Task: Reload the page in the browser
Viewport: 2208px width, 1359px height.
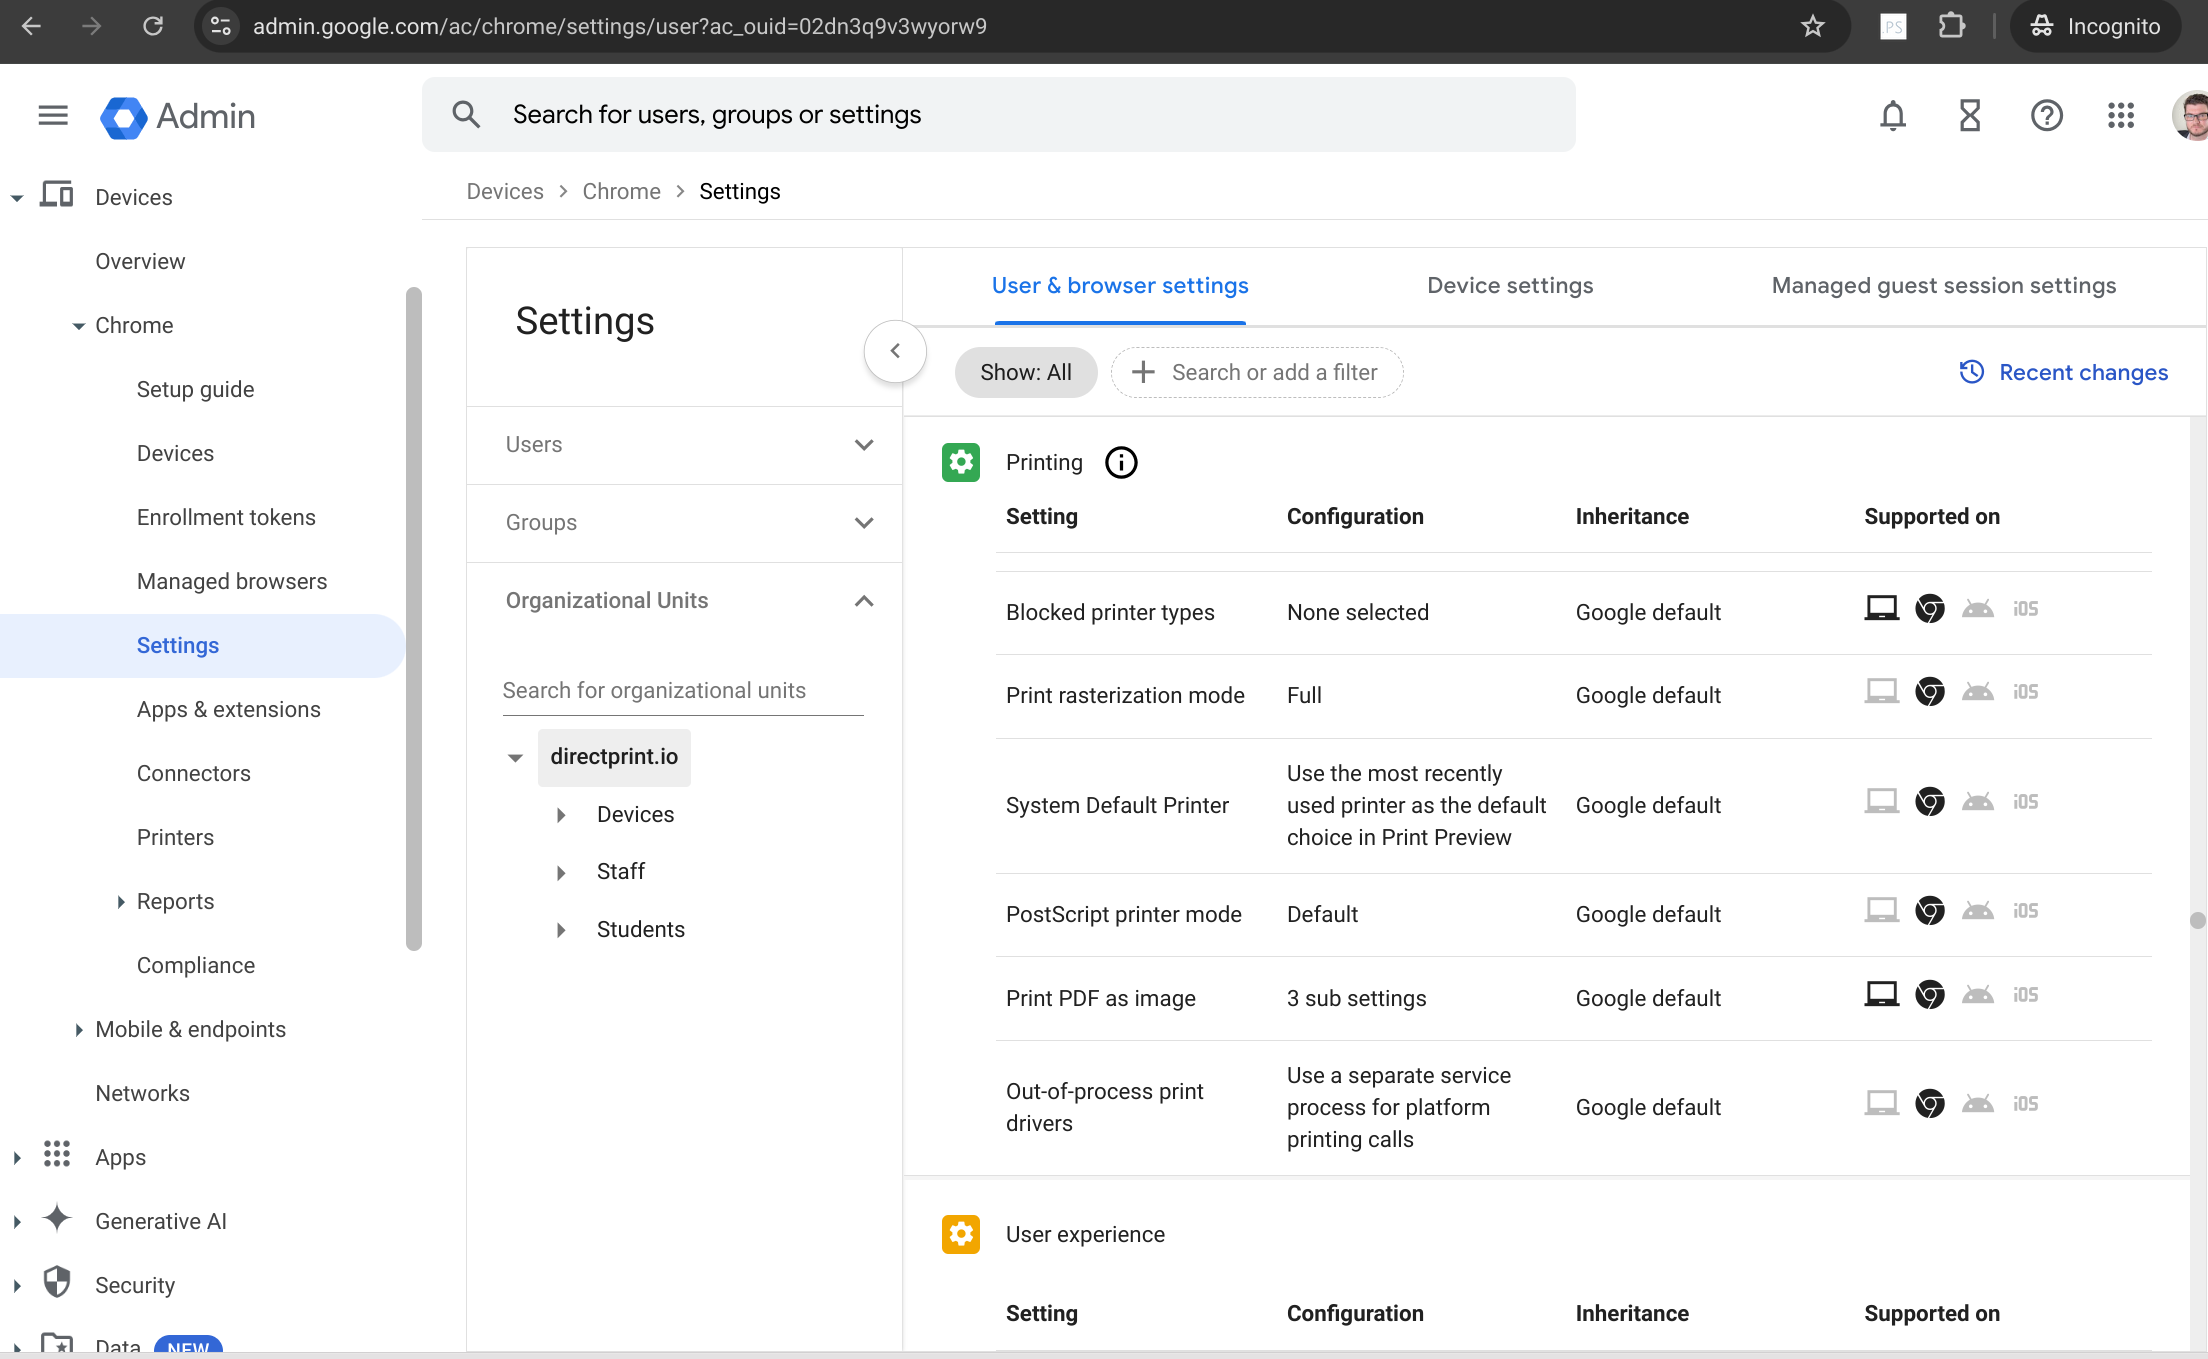Action: [153, 26]
